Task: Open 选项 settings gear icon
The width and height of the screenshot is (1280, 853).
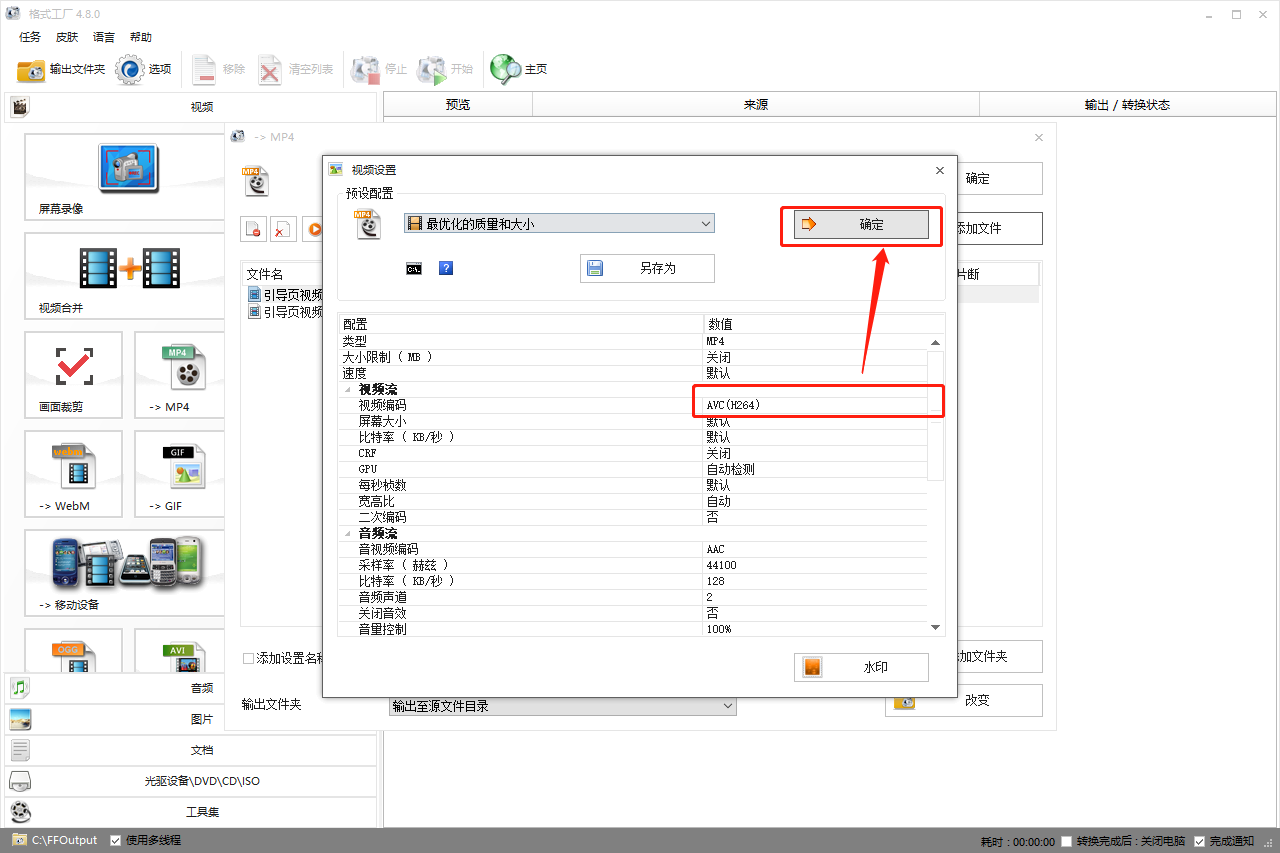Action: [130, 70]
